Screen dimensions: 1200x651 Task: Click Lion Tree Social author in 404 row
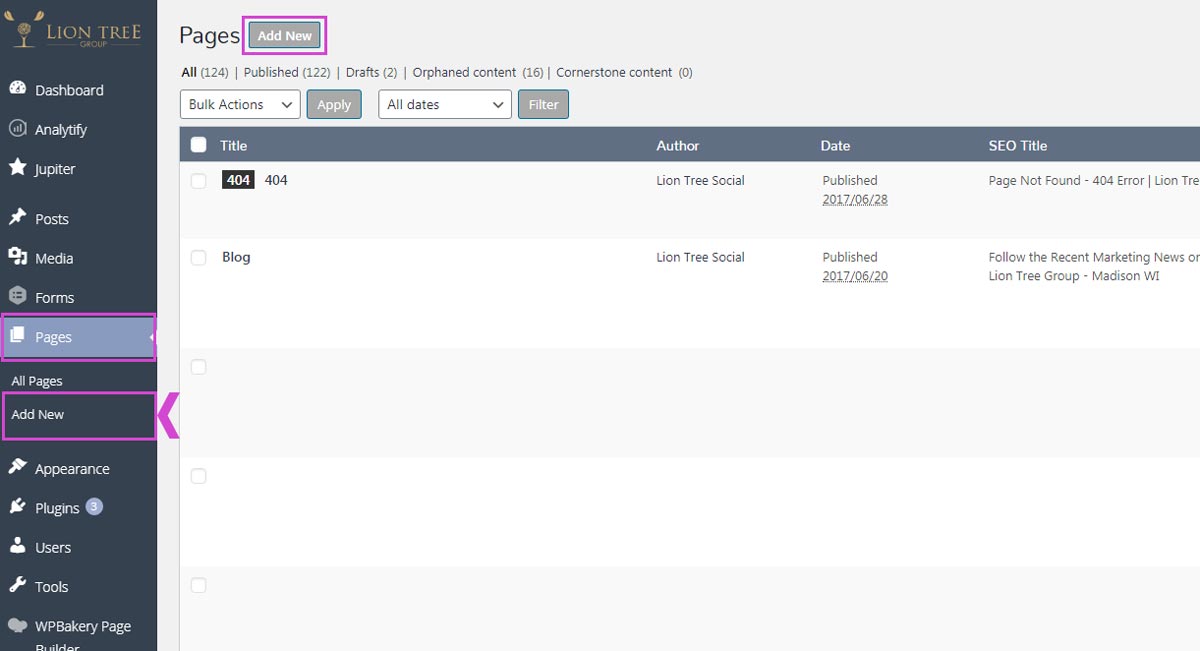700,180
